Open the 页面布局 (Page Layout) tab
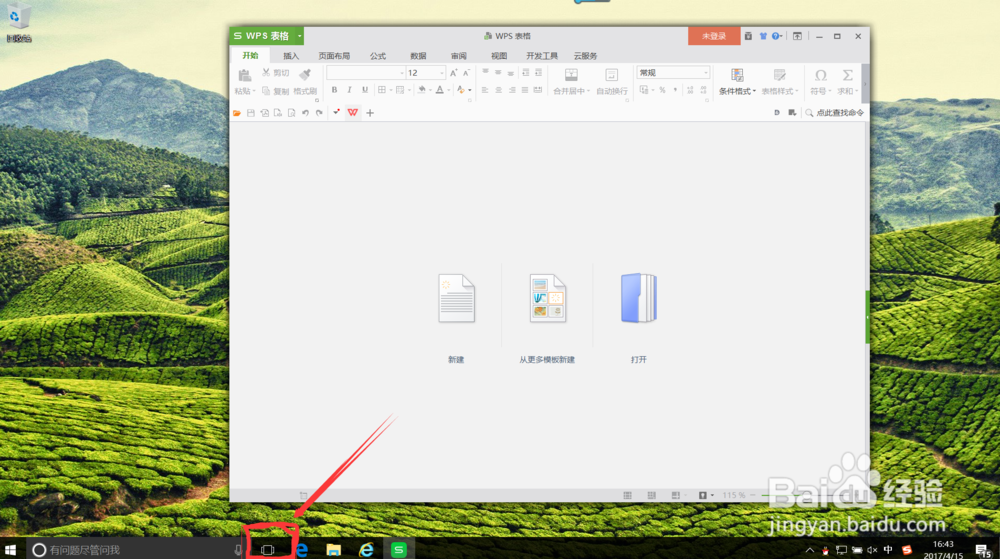1000x559 pixels. click(334, 56)
